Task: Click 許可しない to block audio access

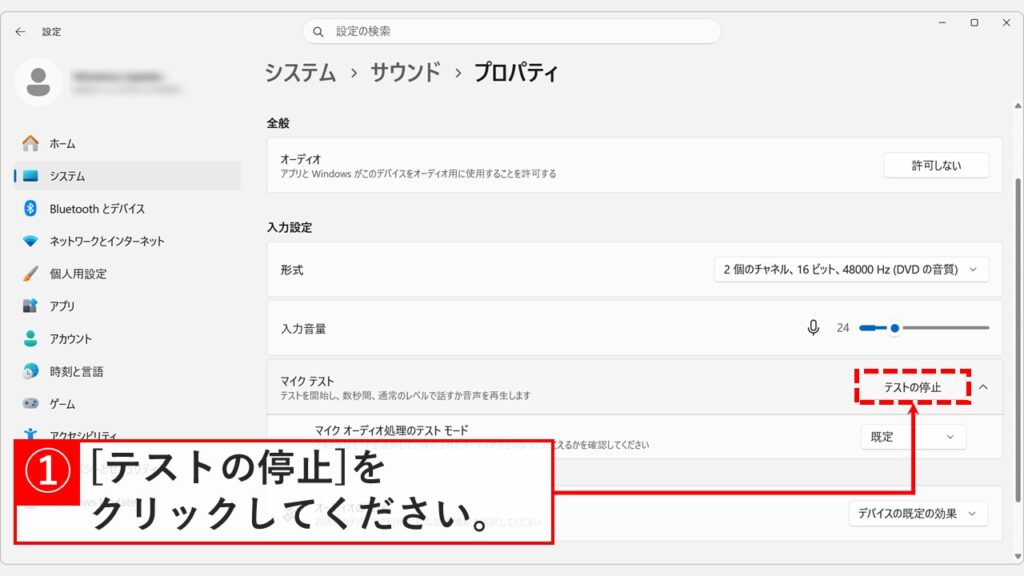Action: click(x=936, y=165)
